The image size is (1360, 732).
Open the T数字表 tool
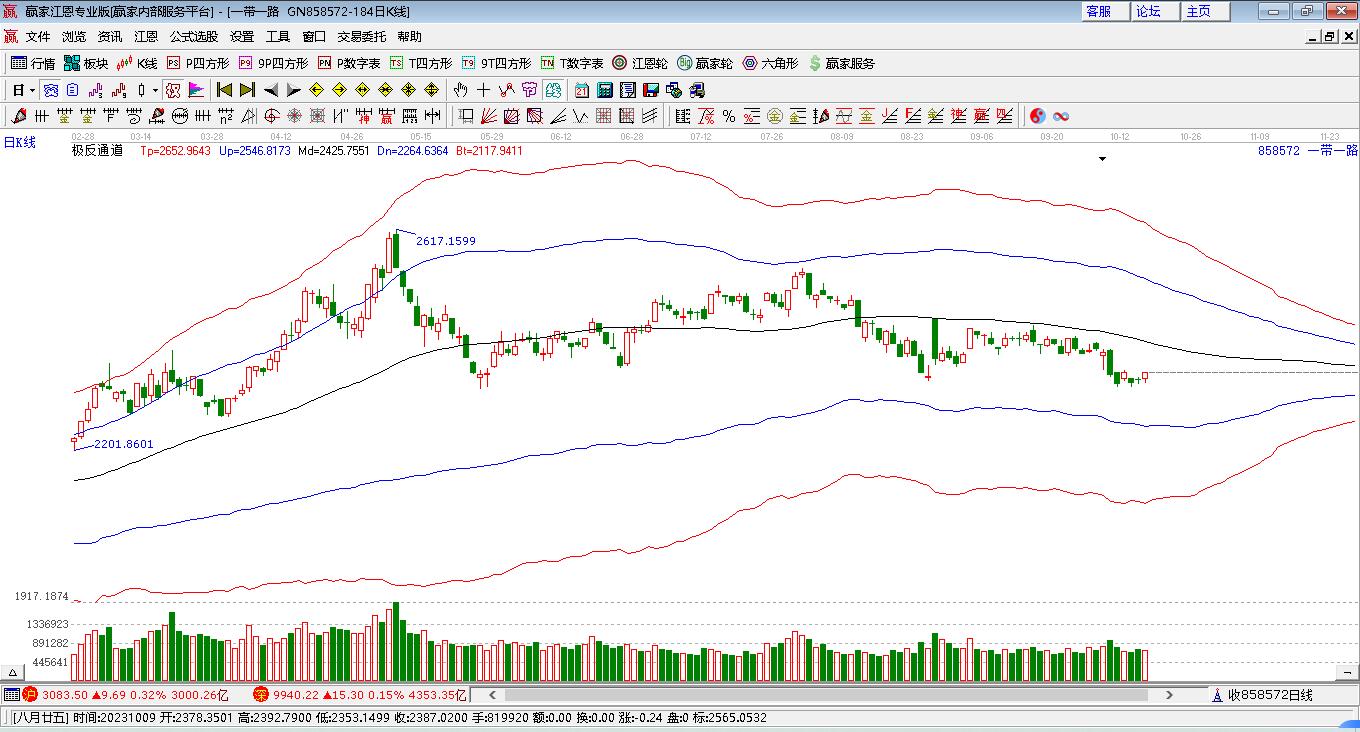pyautogui.click(x=573, y=63)
